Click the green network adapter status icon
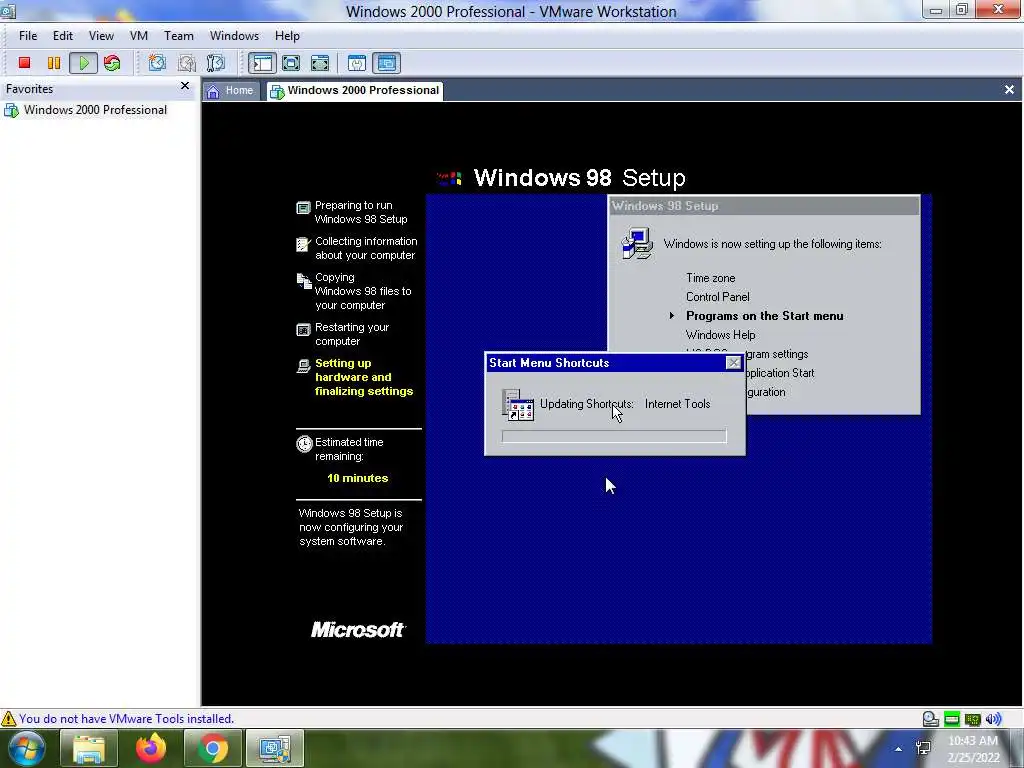1024x768 pixels. click(x=952, y=720)
